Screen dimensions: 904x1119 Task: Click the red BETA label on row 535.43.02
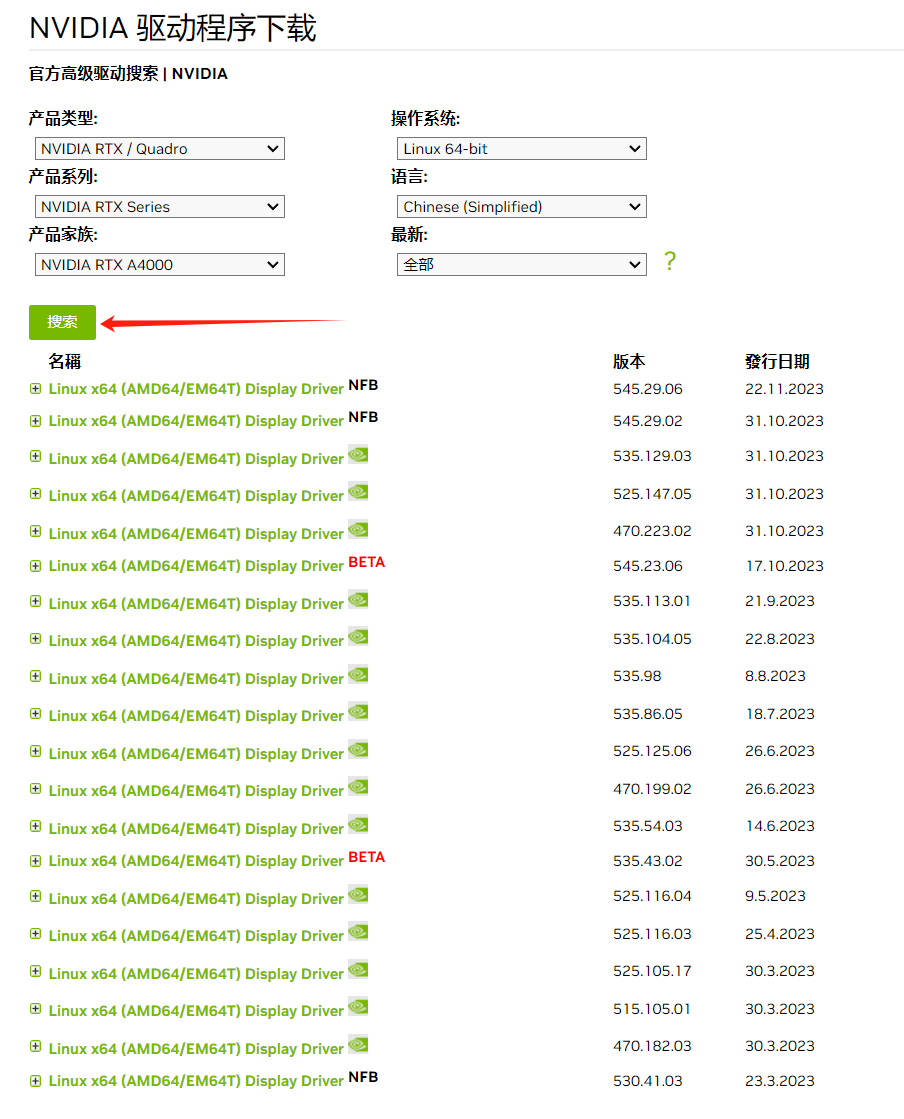pyautogui.click(x=367, y=857)
